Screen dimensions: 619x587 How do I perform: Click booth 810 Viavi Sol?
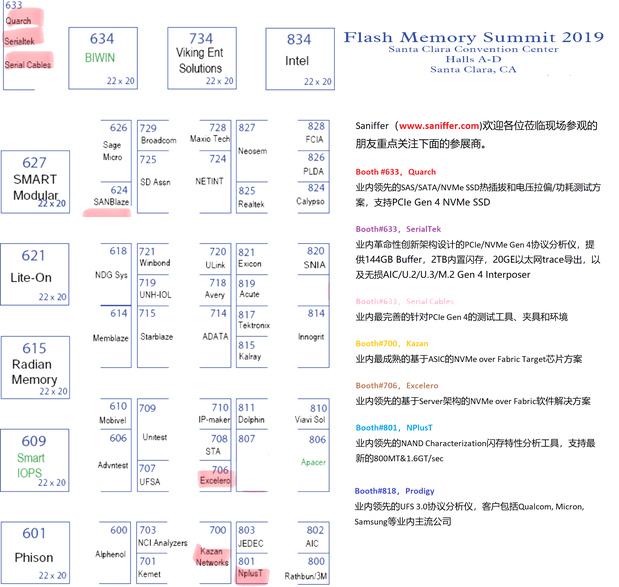tap(311, 414)
